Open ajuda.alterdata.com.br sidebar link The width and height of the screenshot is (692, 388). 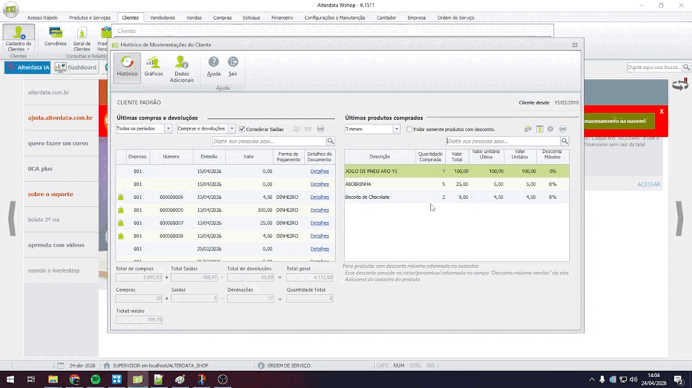point(60,118)
